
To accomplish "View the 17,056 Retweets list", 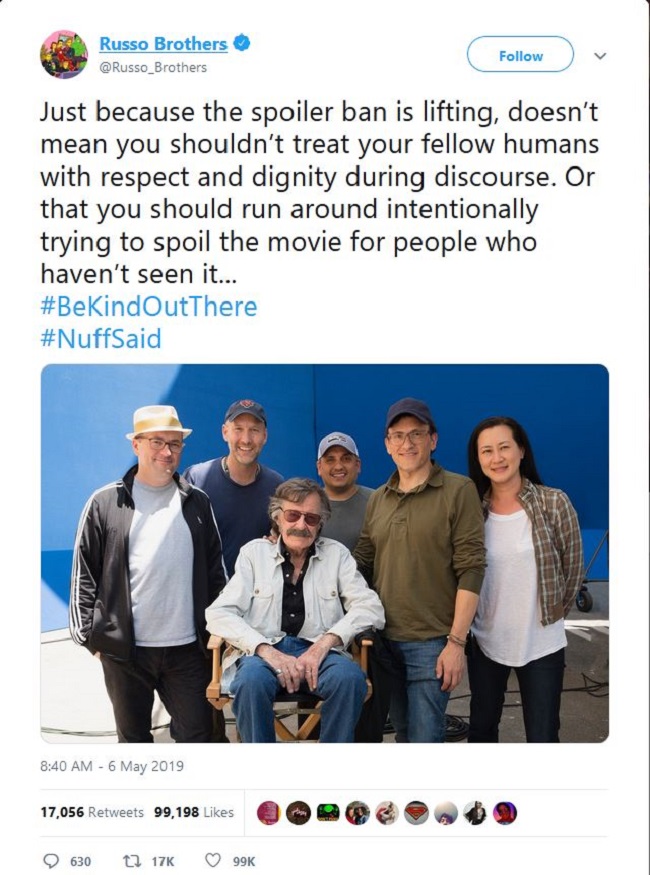I will (x=92, y=812).
